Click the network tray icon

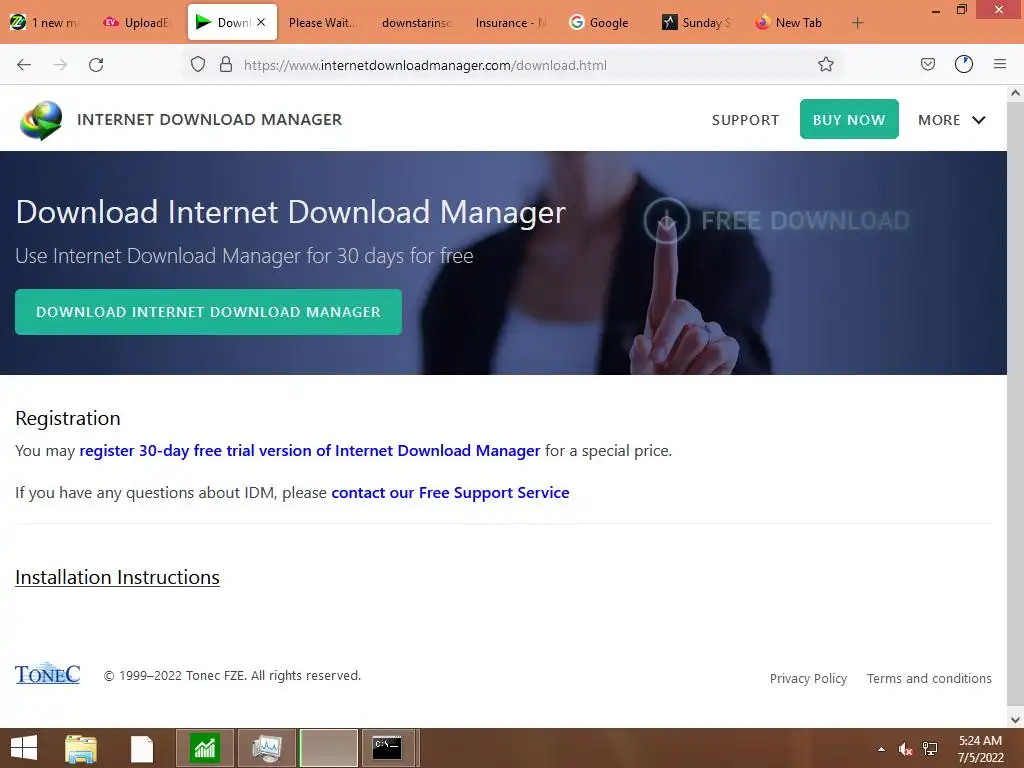930,749
